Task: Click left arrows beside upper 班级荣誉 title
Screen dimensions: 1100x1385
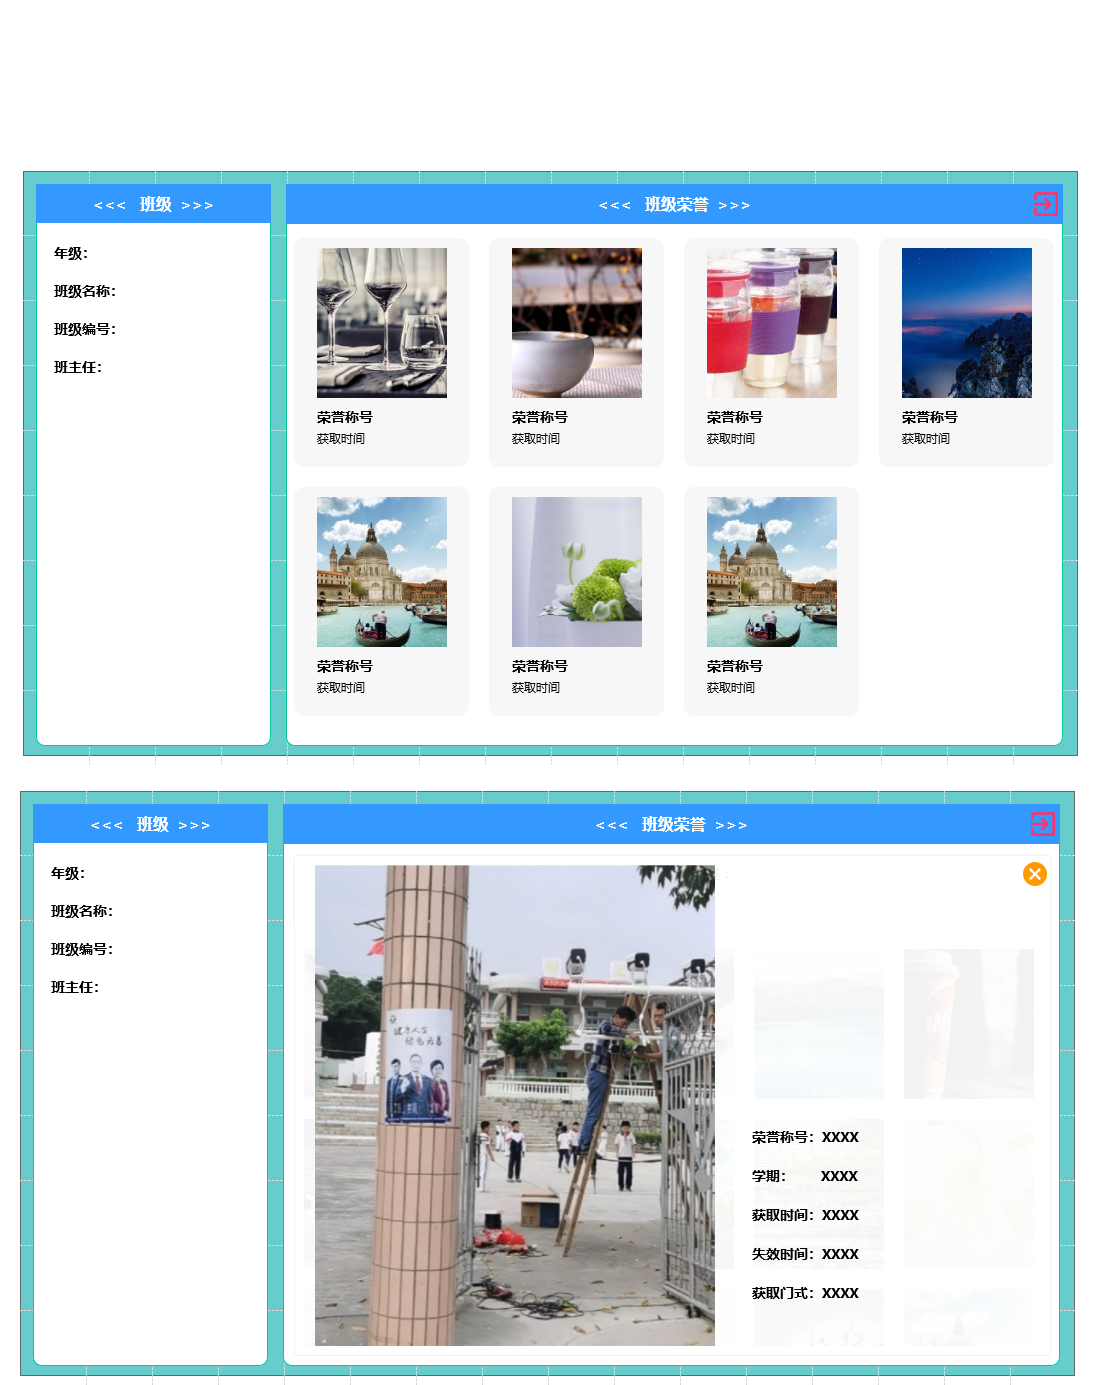Action: point(614,206)
